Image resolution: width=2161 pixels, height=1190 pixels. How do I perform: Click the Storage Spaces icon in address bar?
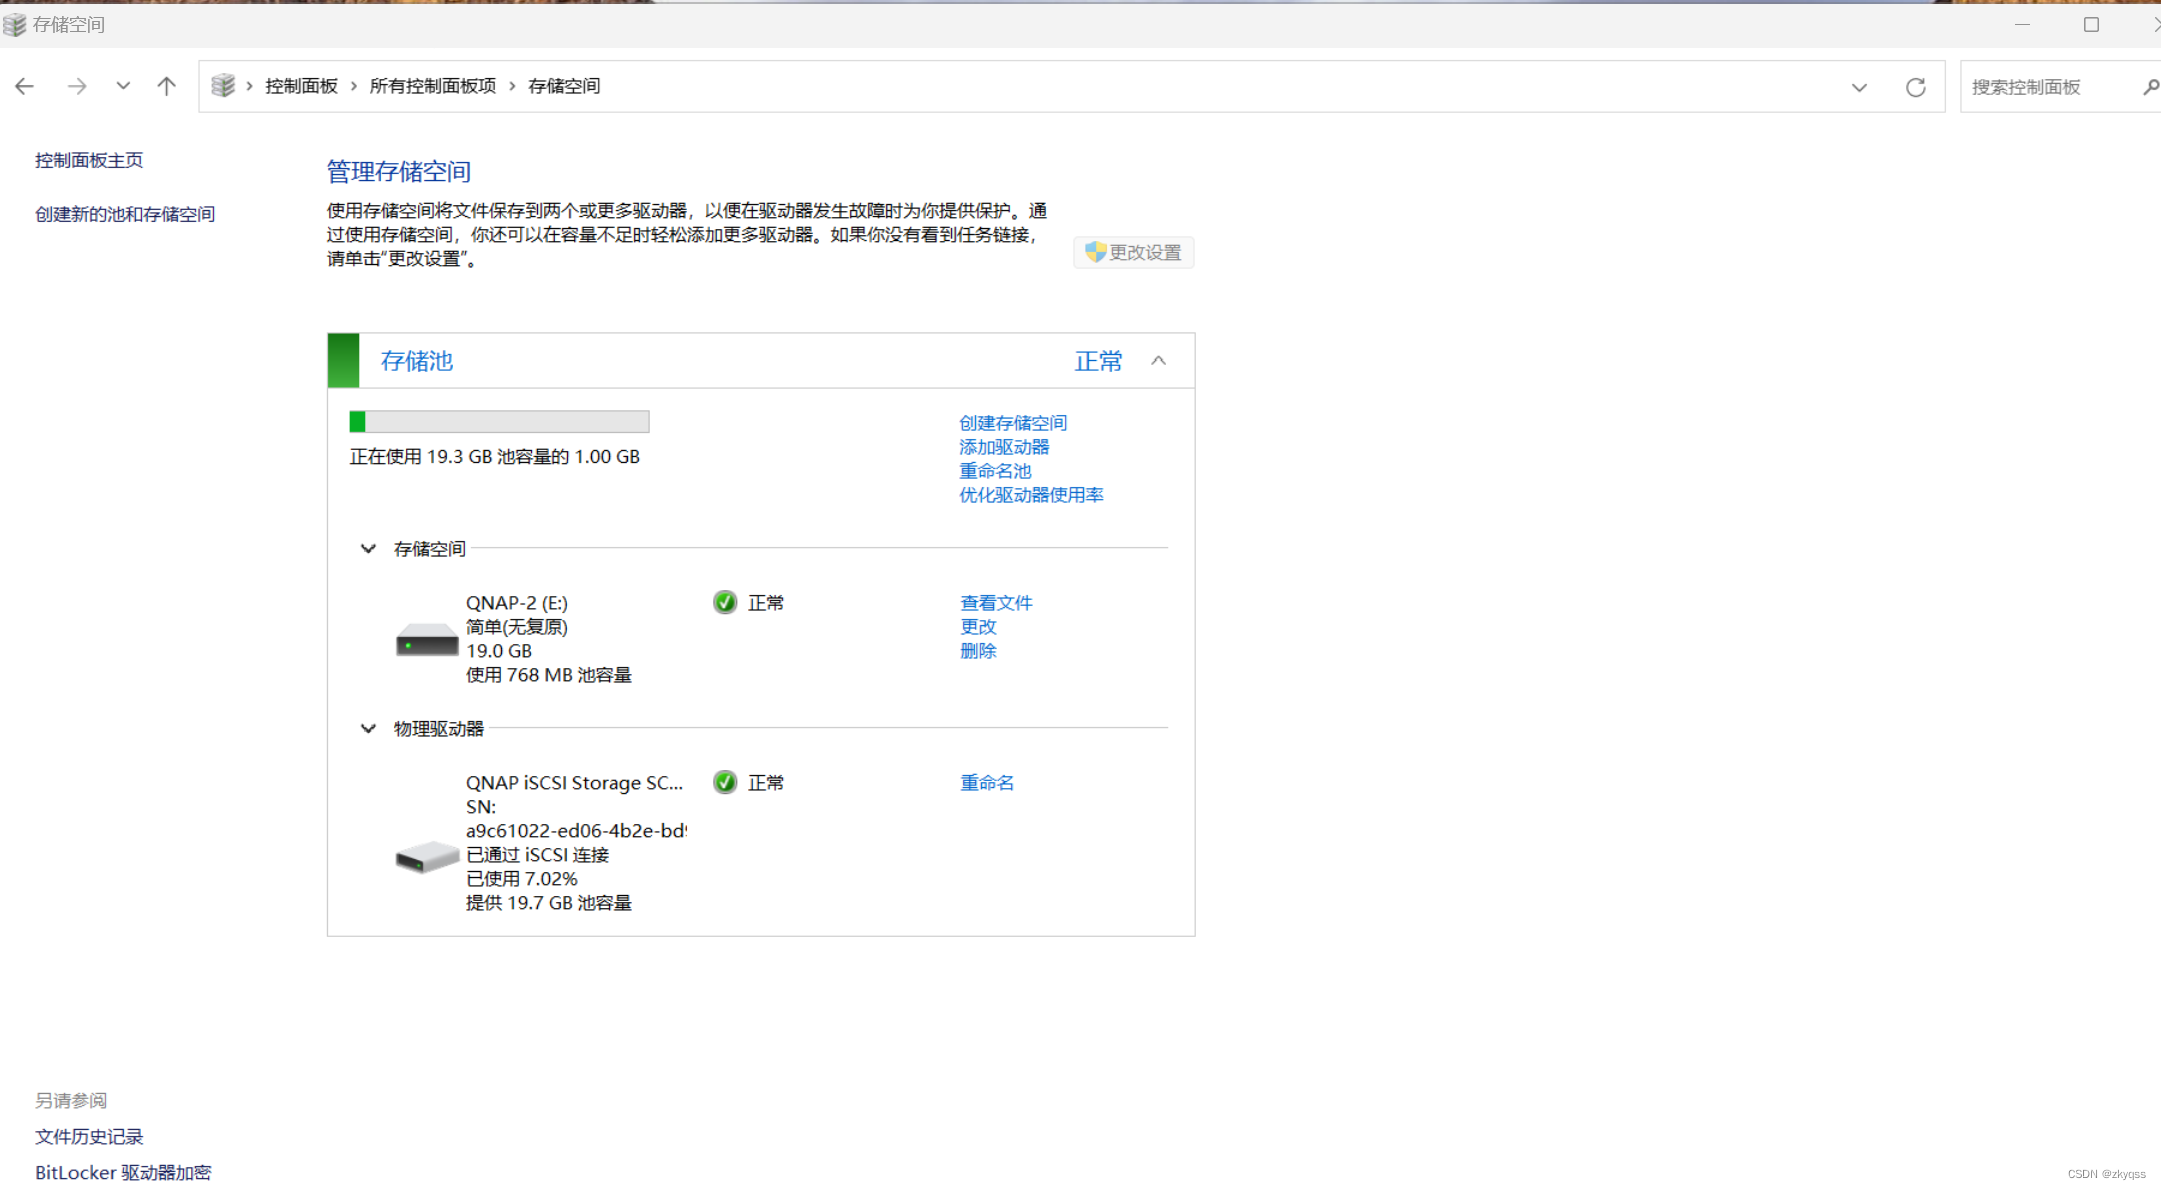pos(223,86)
